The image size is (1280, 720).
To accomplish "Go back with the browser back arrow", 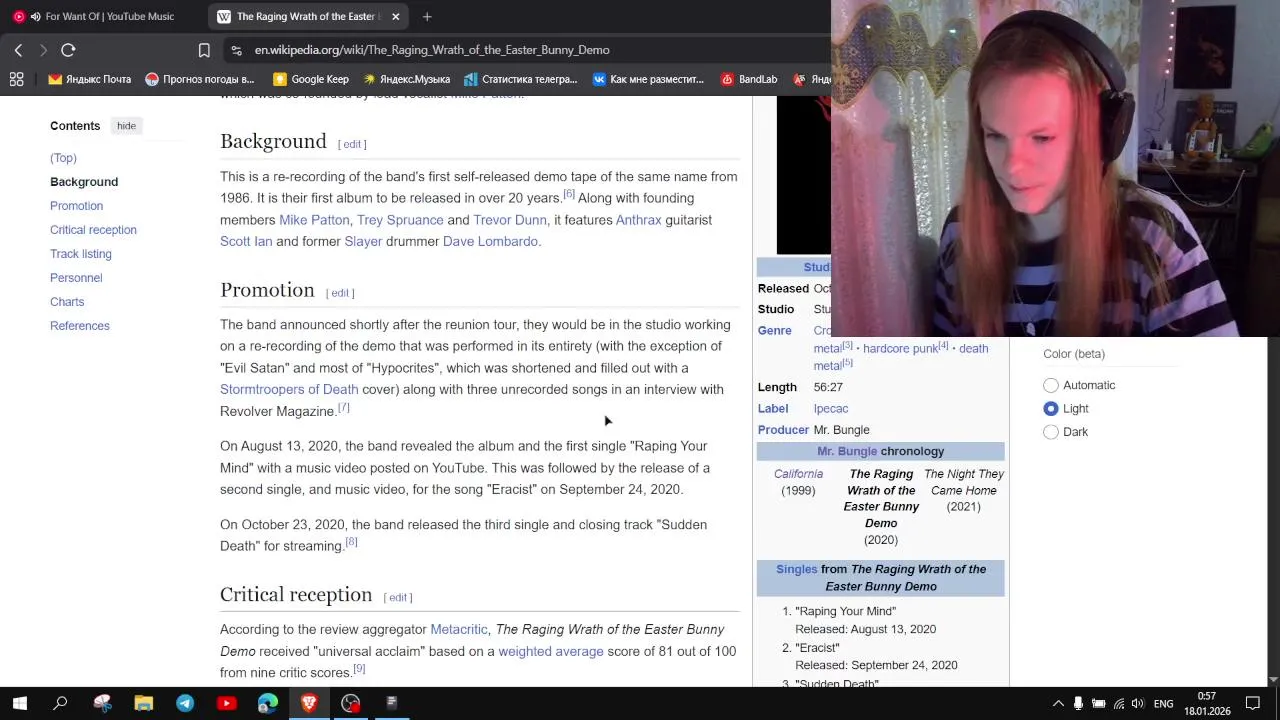I will 18,50.
